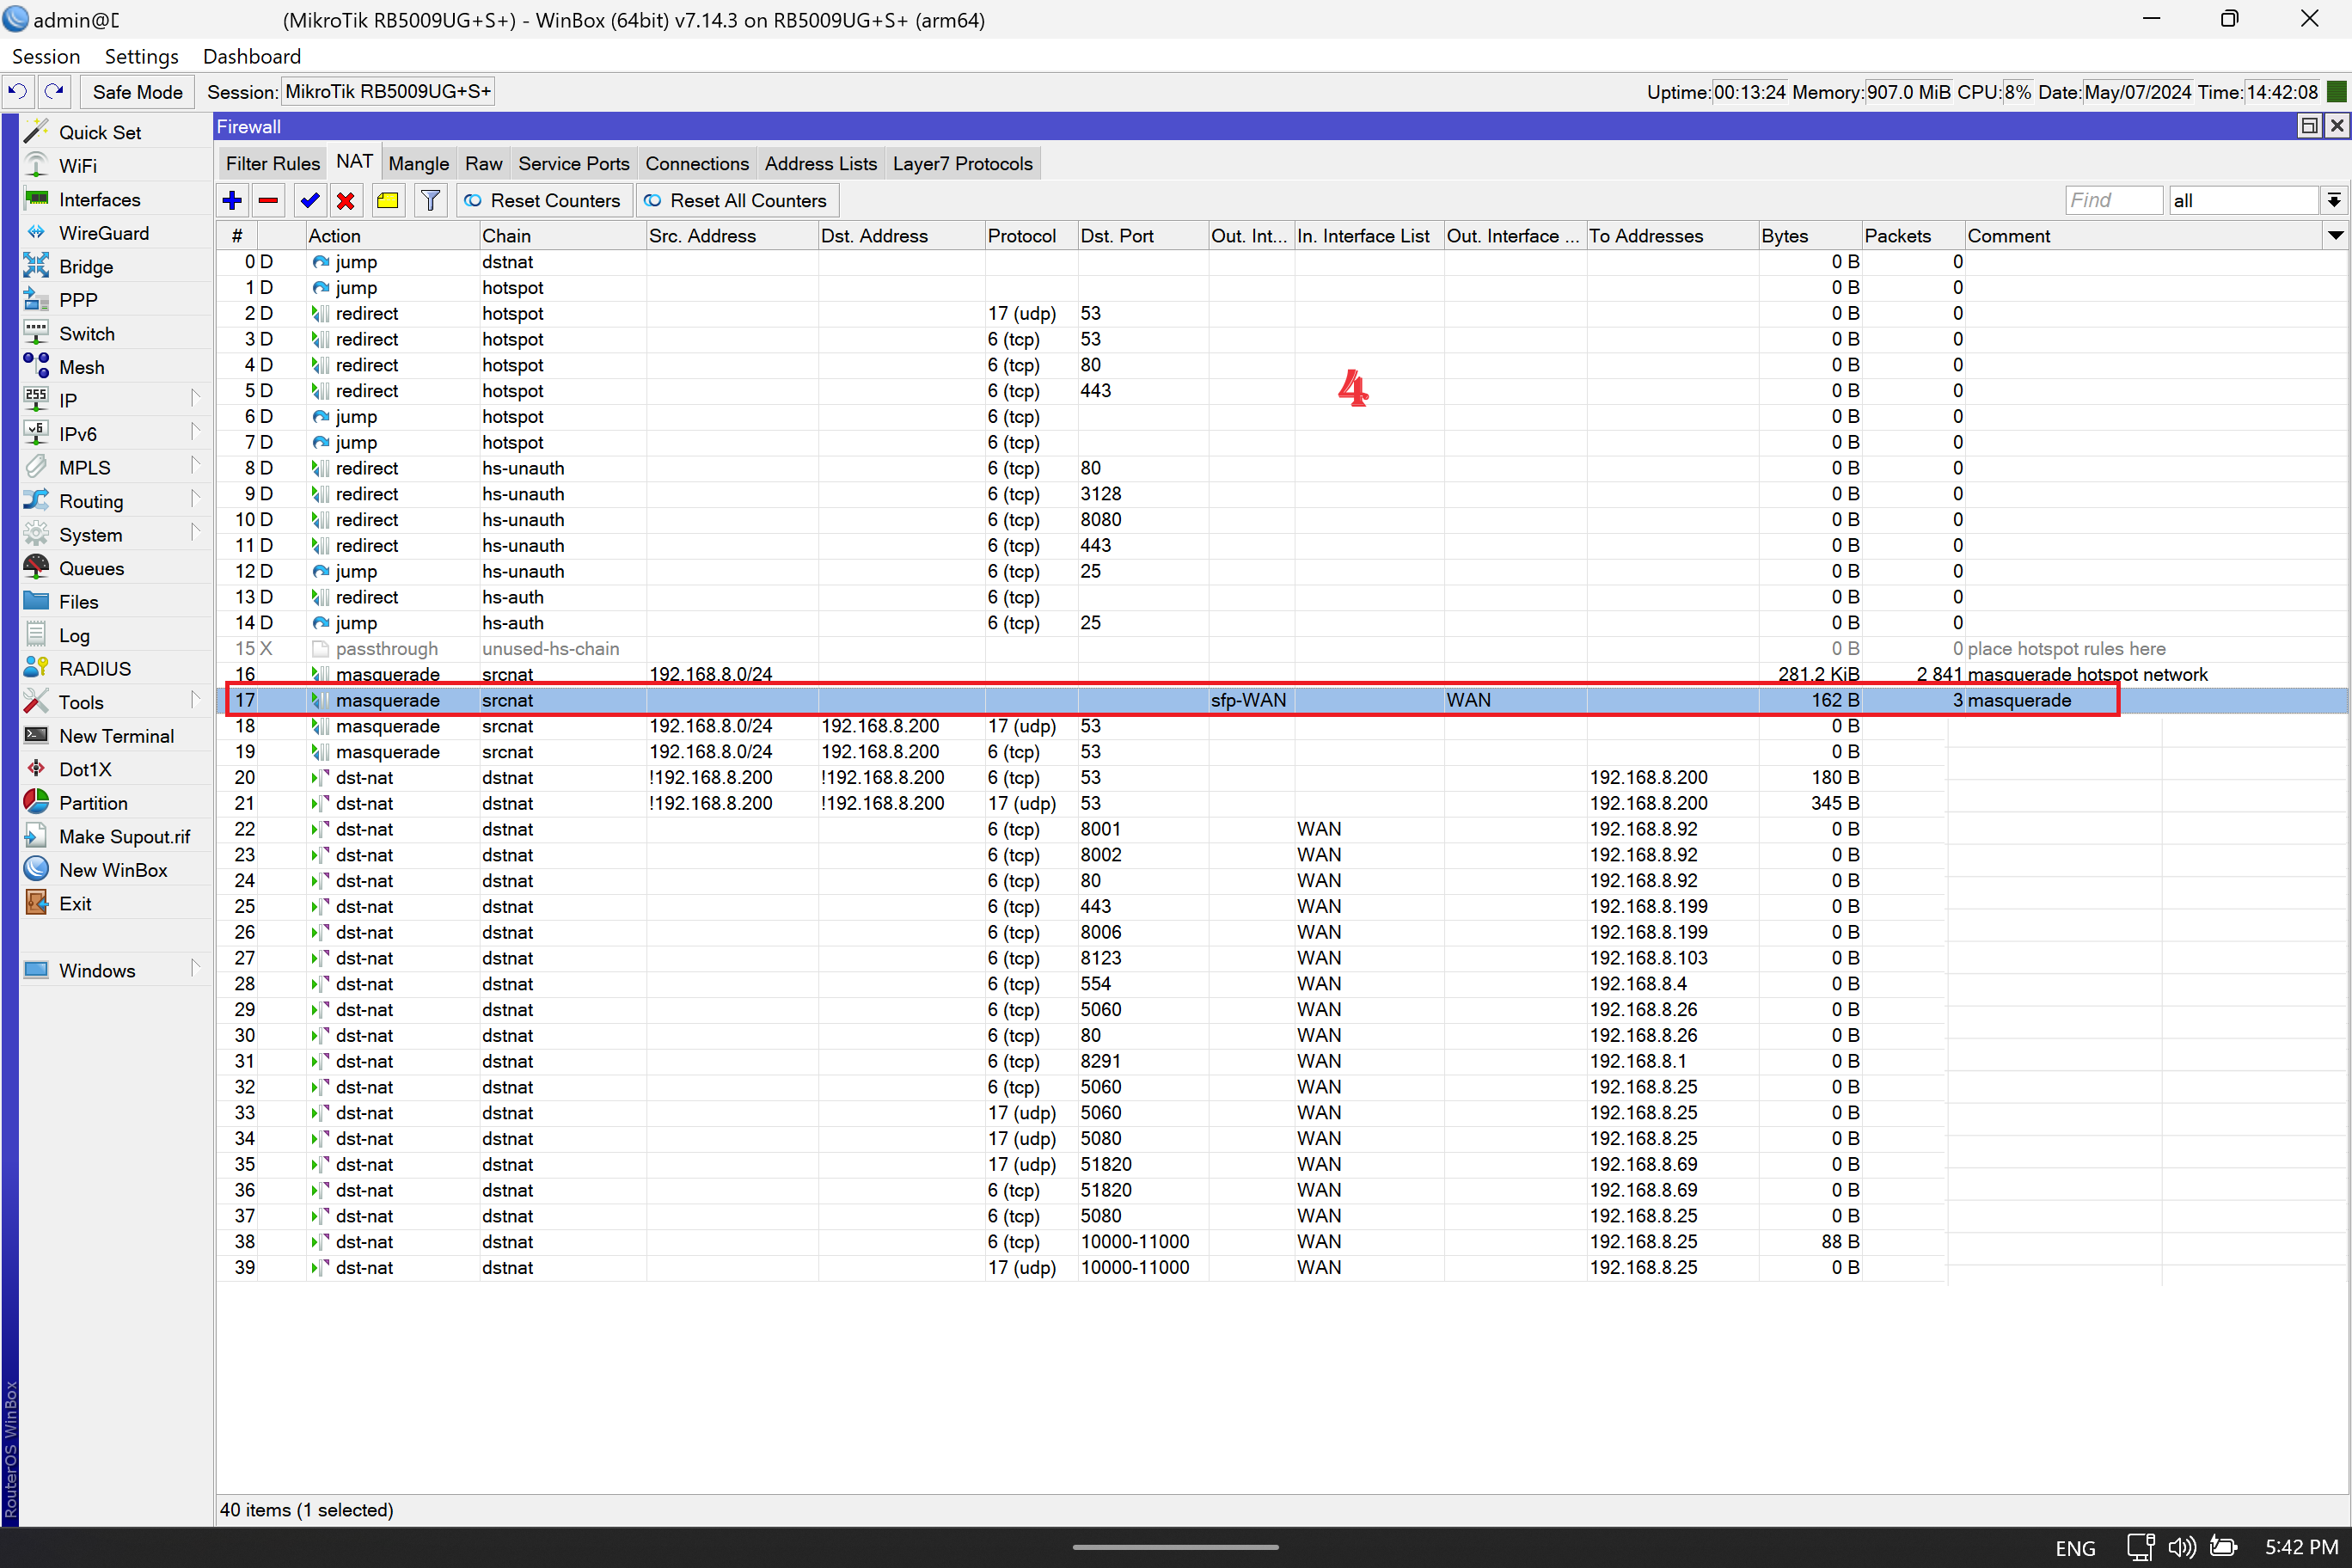Viewport: 2352px width, 1568px height.
Task: Switch to Address Lists tab
Action: click(820, 163)
